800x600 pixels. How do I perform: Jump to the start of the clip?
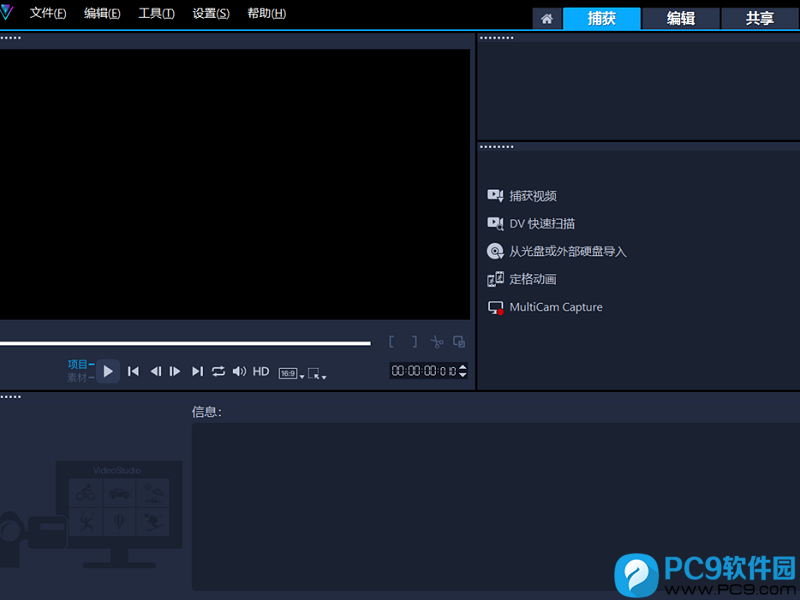tap(133, 371)
